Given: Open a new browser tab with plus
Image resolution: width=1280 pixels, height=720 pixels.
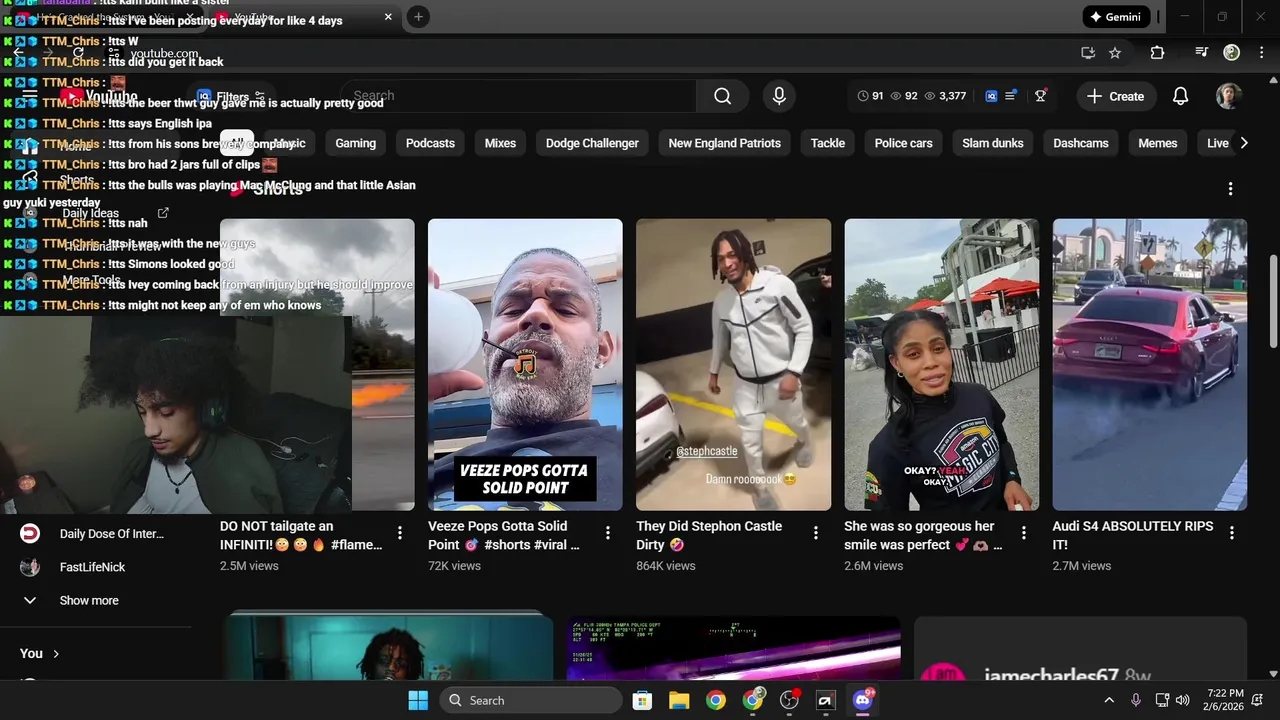Looking at the screenshot, I should (418, 17).
